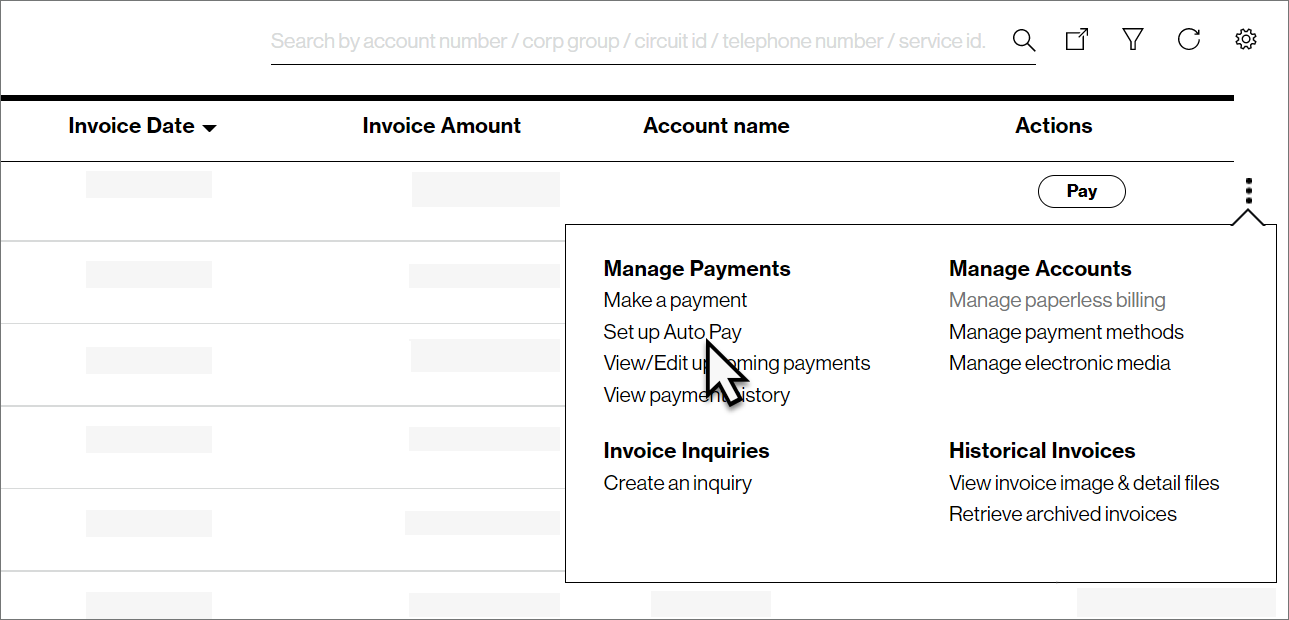This screenshot has width=1289, height=620.
Task: Click the Account name column header
Action: (716, 126)
